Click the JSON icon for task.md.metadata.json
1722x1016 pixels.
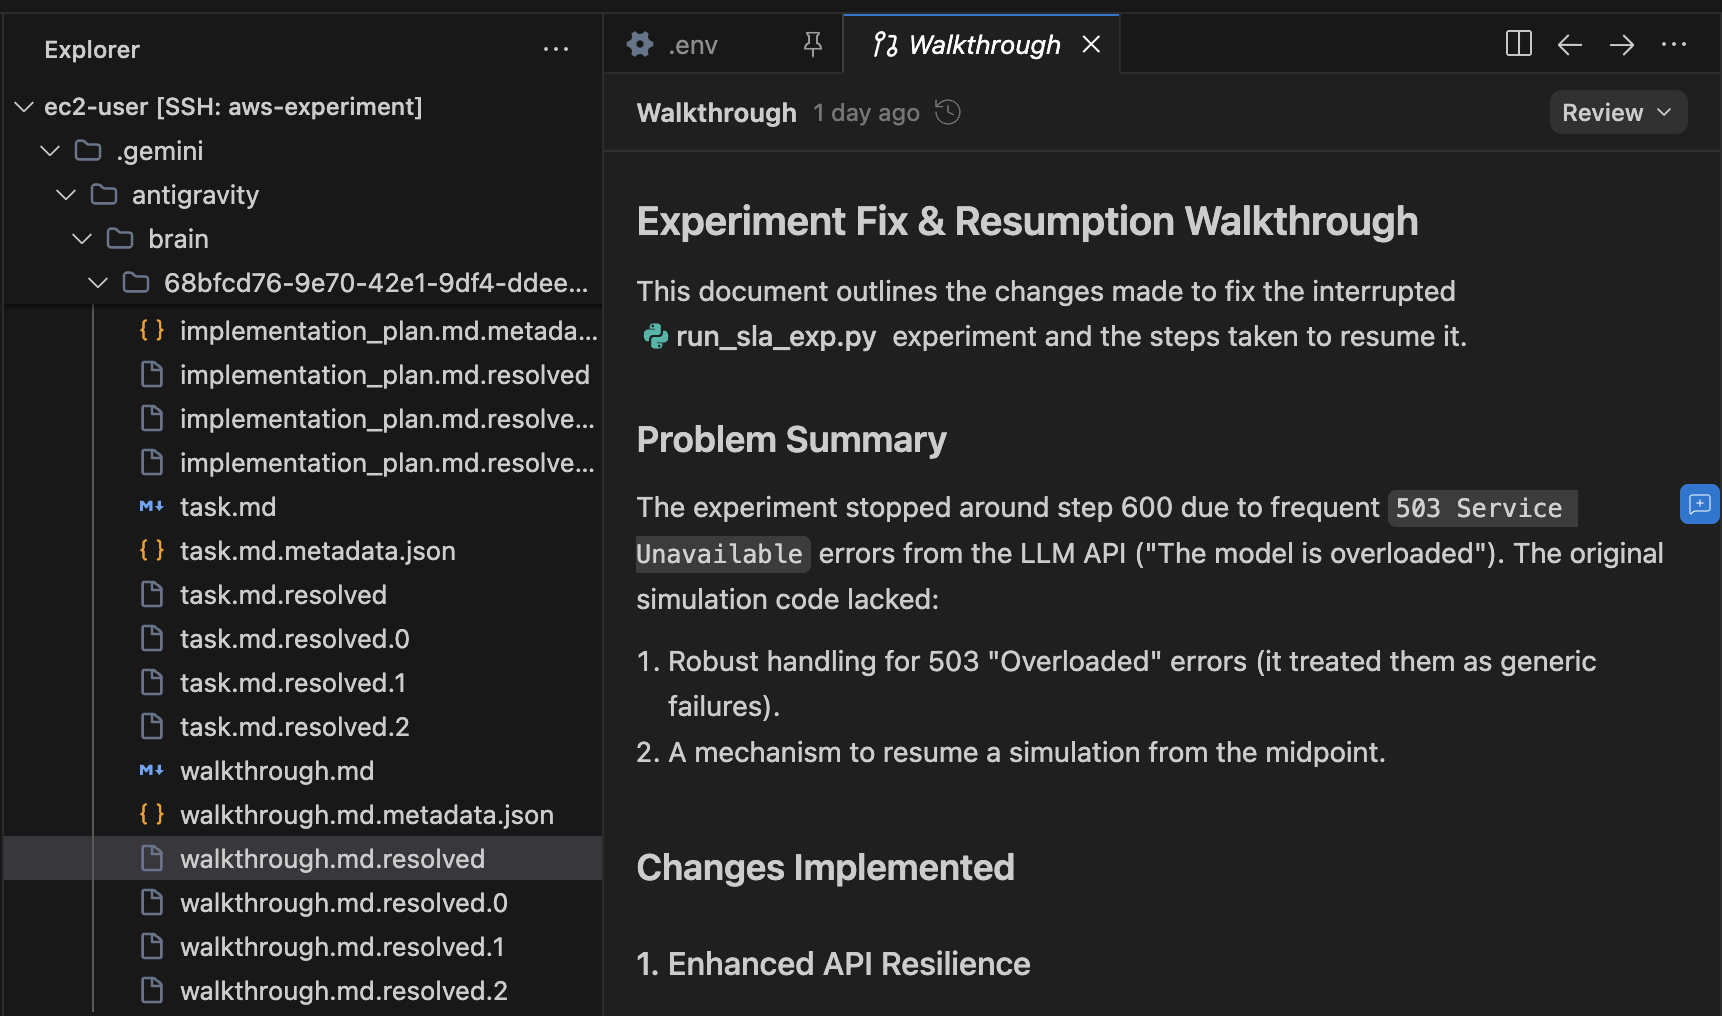[x=152, y=550]
